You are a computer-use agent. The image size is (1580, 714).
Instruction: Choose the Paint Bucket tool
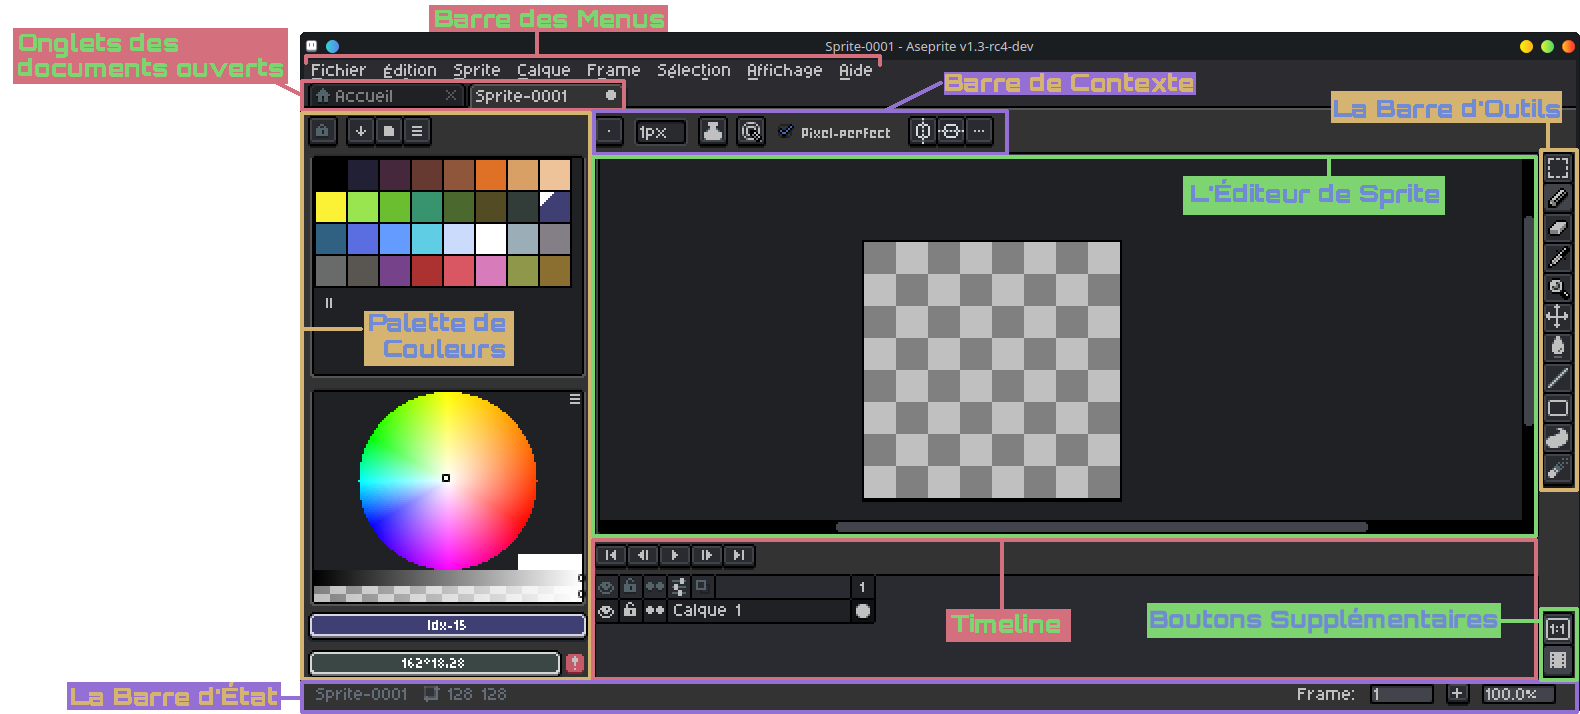[1557, 347]
